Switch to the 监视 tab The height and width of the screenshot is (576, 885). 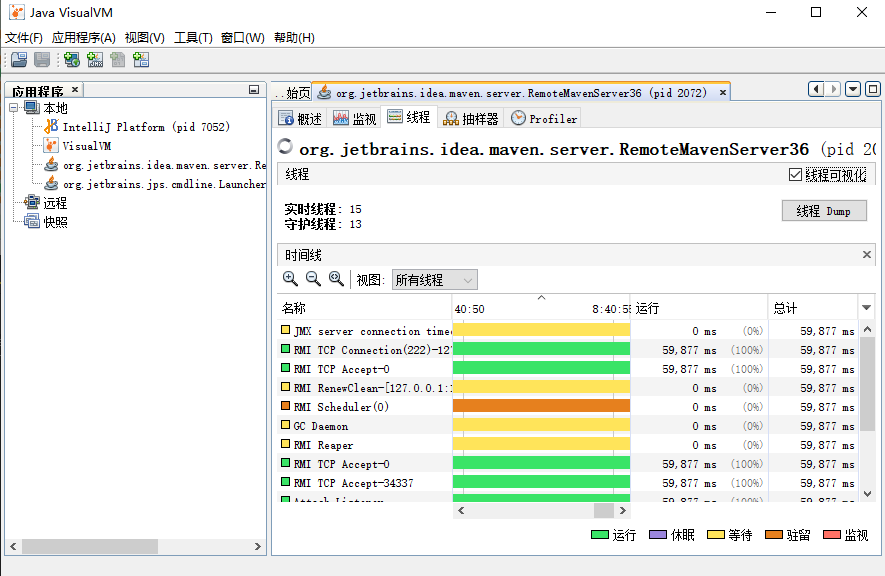pyautogui.click(x=354, y=118)
